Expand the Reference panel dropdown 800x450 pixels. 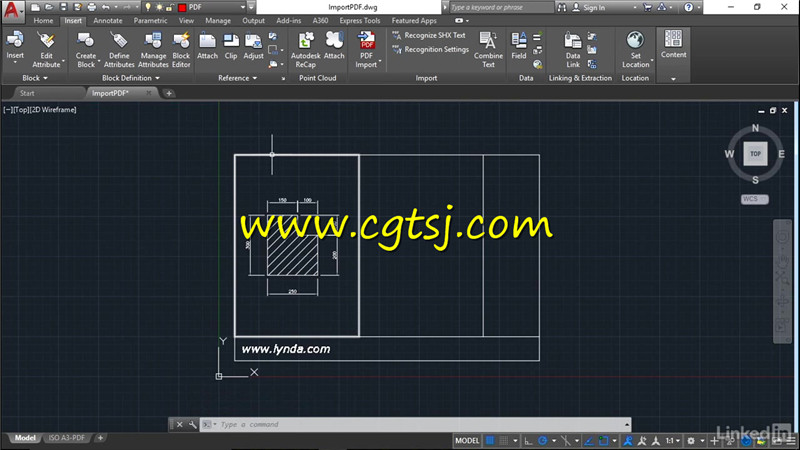pyautogui.click(x=238, y=78)
